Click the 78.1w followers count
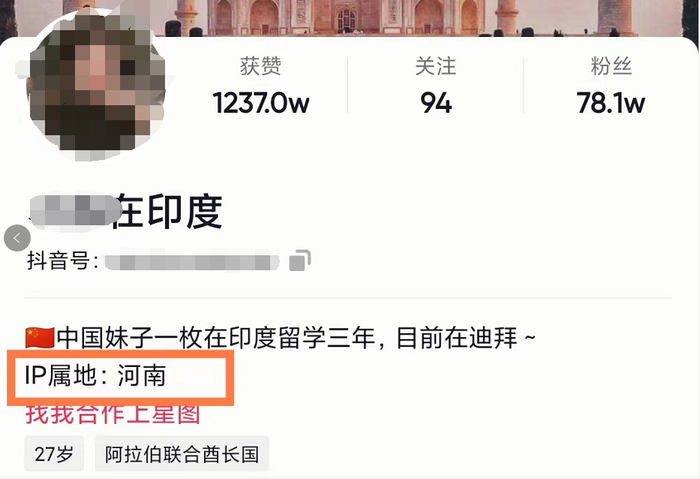Viewport: 700px width, 479px height. coord(611,103)
